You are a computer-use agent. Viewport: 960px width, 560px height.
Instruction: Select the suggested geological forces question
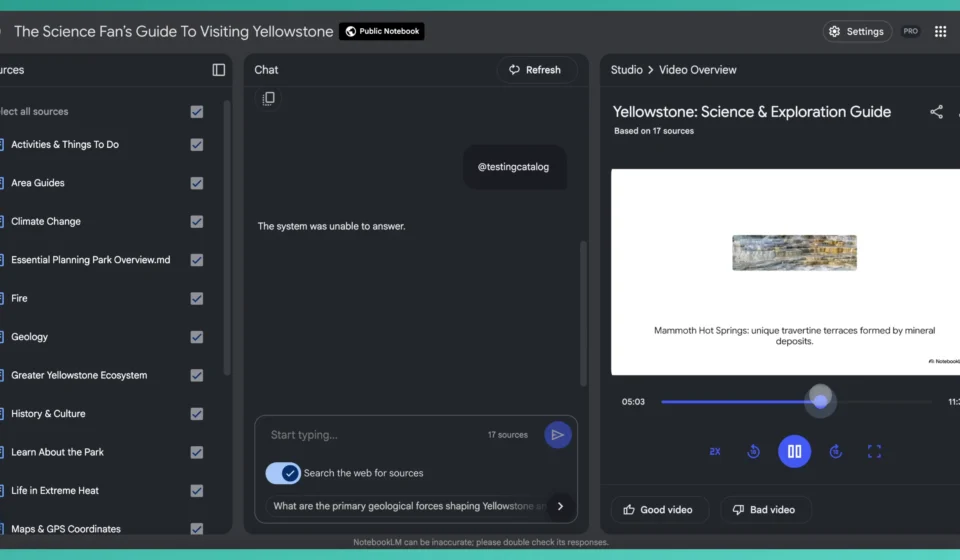[409, 506]
